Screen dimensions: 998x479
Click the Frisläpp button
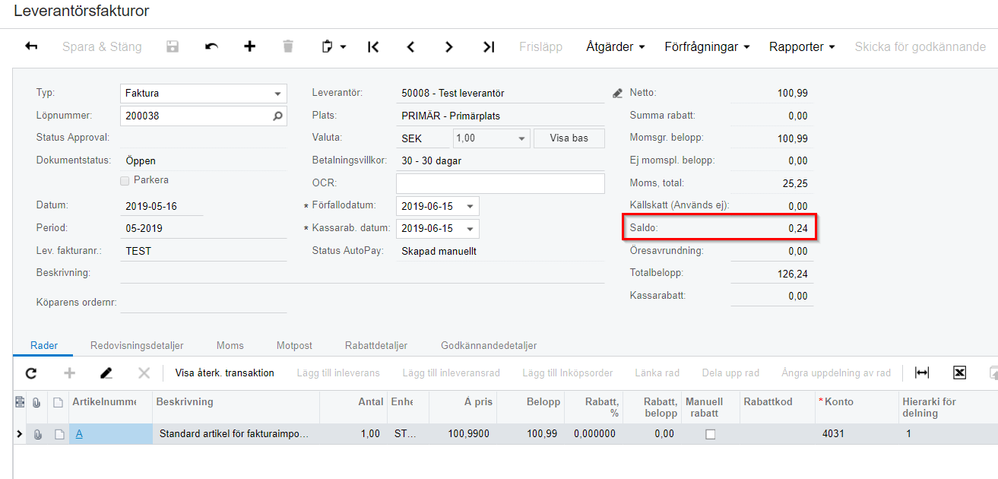click(541, 46)
